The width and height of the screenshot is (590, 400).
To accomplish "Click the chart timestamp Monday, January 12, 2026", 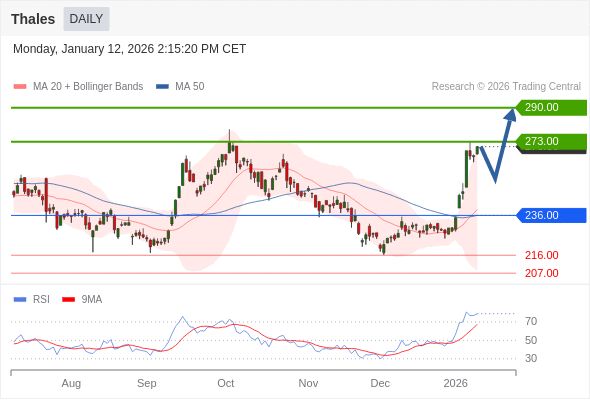I will [129, 49].
